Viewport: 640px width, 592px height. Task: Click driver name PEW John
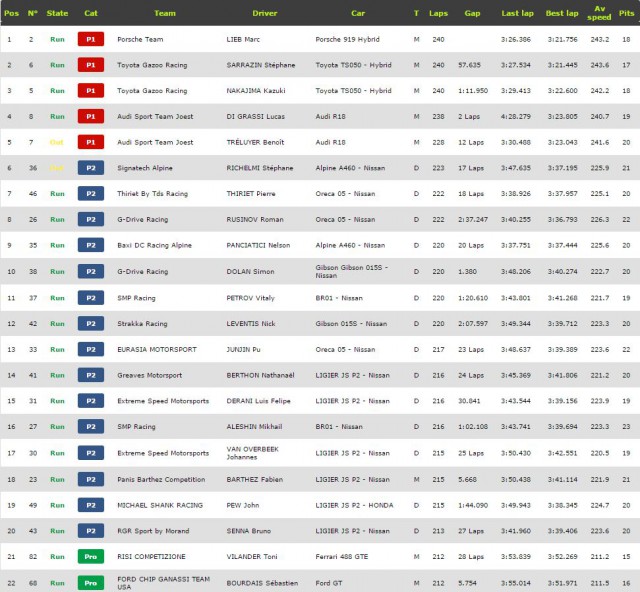pyautogui.click(x=243, y=505)
